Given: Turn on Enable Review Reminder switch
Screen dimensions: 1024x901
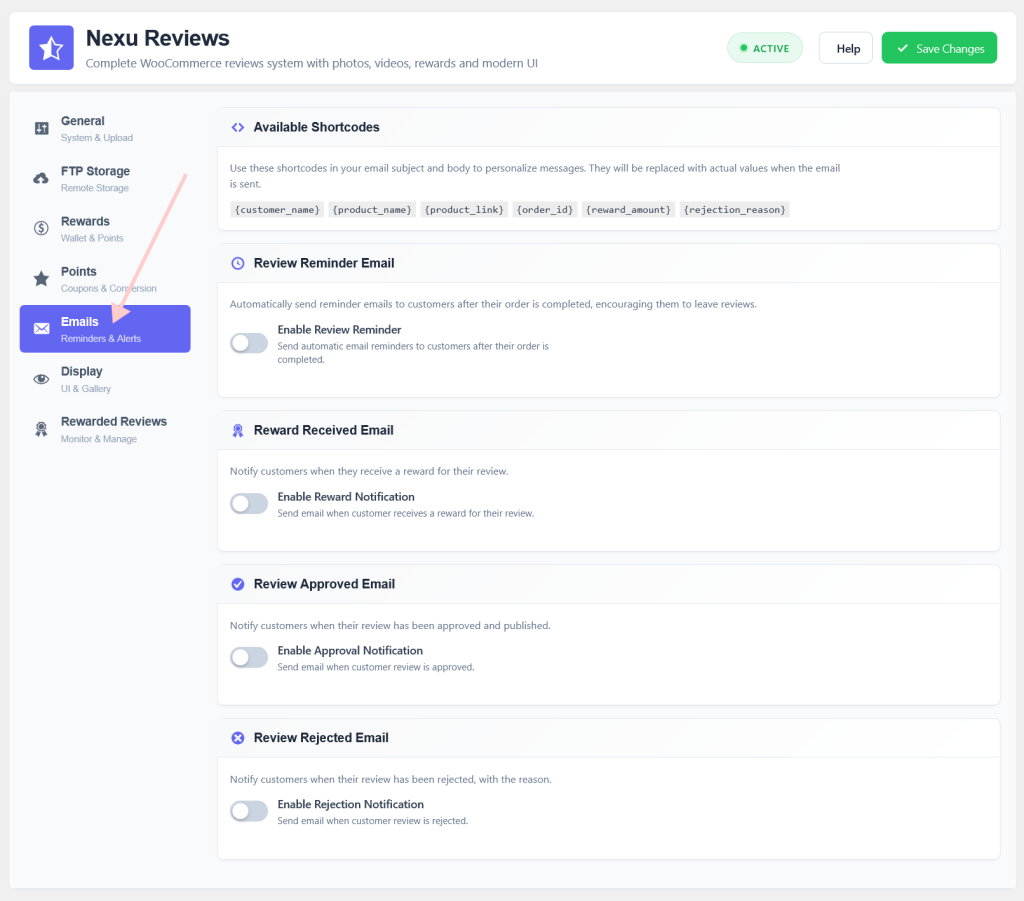Looking at the screenshot, I should (249, 343).
